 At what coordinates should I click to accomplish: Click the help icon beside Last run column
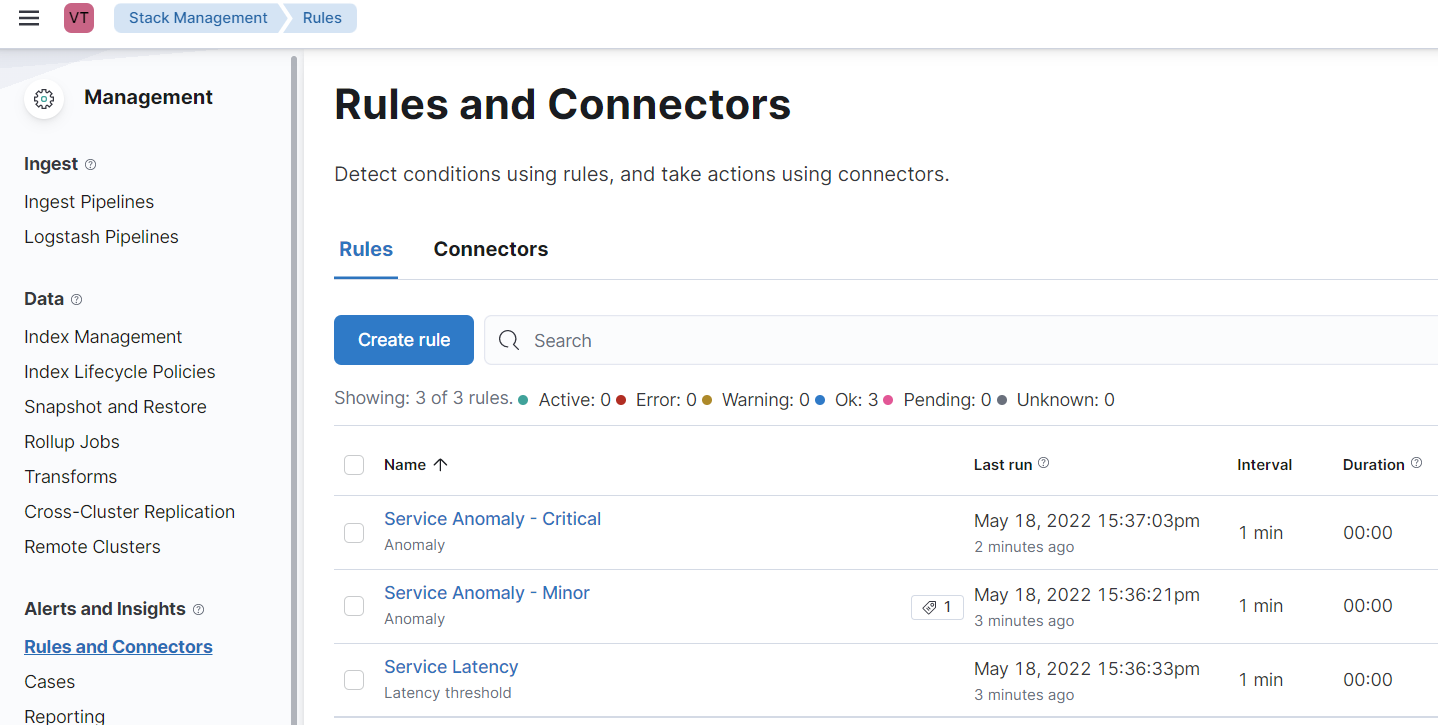(x=1043, y=462)
